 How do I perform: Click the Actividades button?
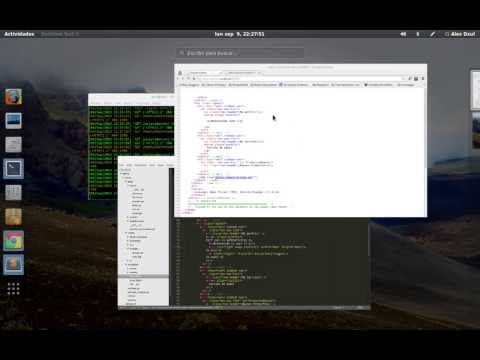point(19,34)
